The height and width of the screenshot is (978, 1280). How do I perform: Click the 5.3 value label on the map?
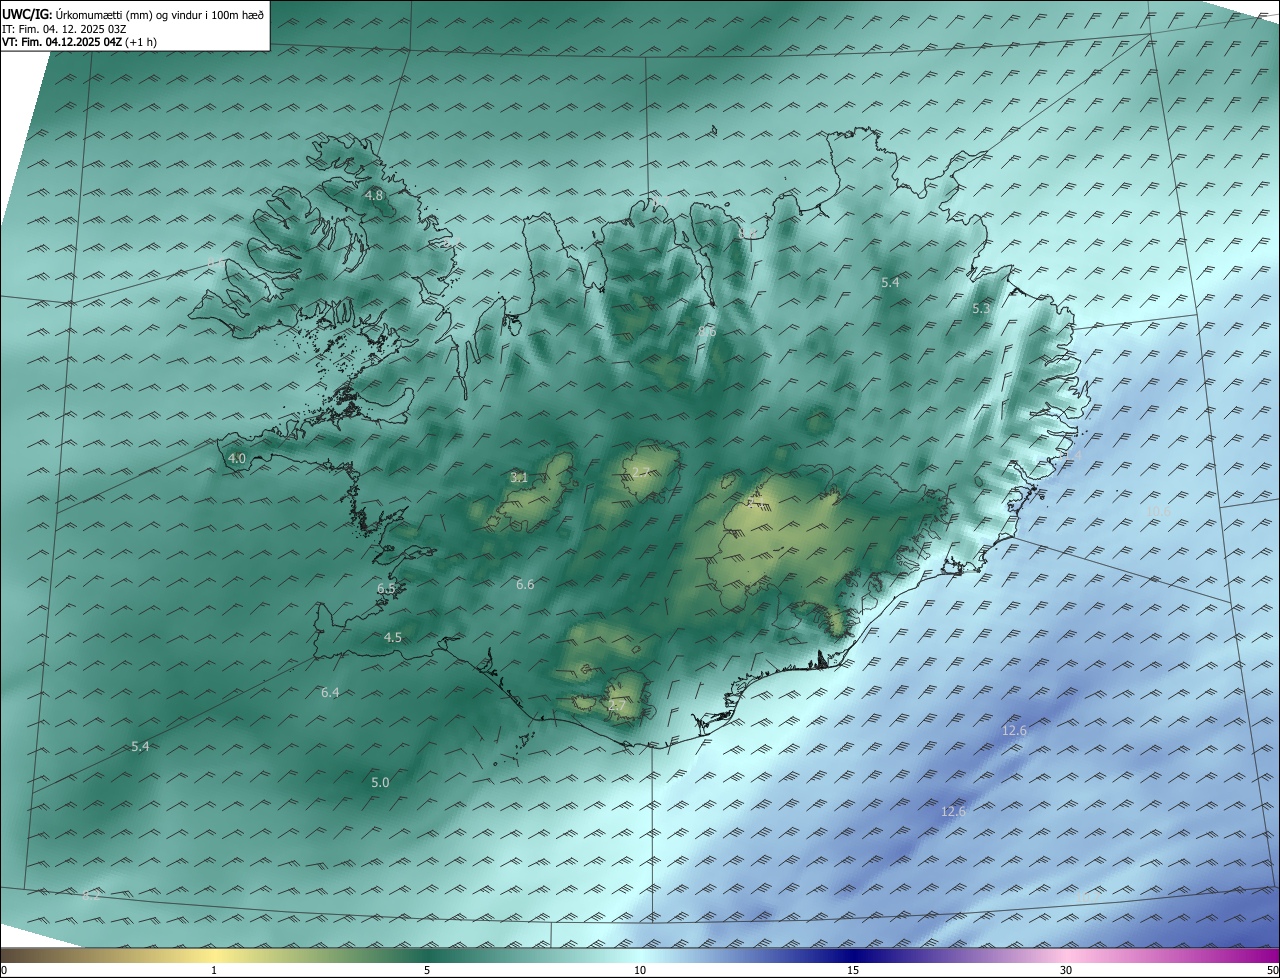(981, 309)
